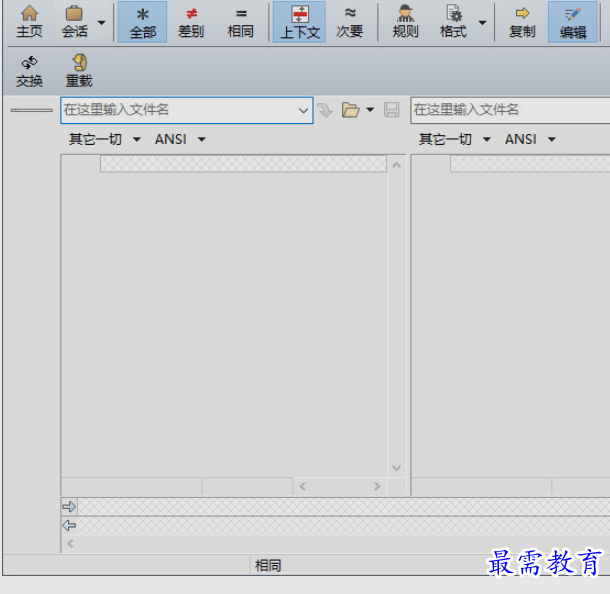610x594 pixels.
Task: Click the copy-to-left arrow in detail row
Action: 69,526
